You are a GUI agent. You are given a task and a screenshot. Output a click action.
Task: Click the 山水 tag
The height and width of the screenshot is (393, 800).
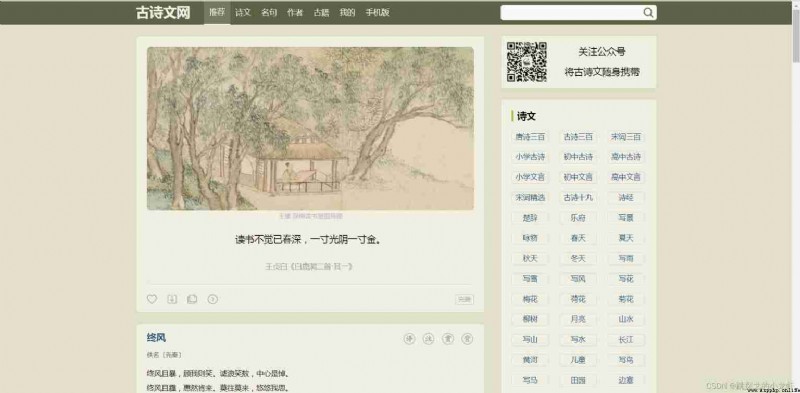626,319
